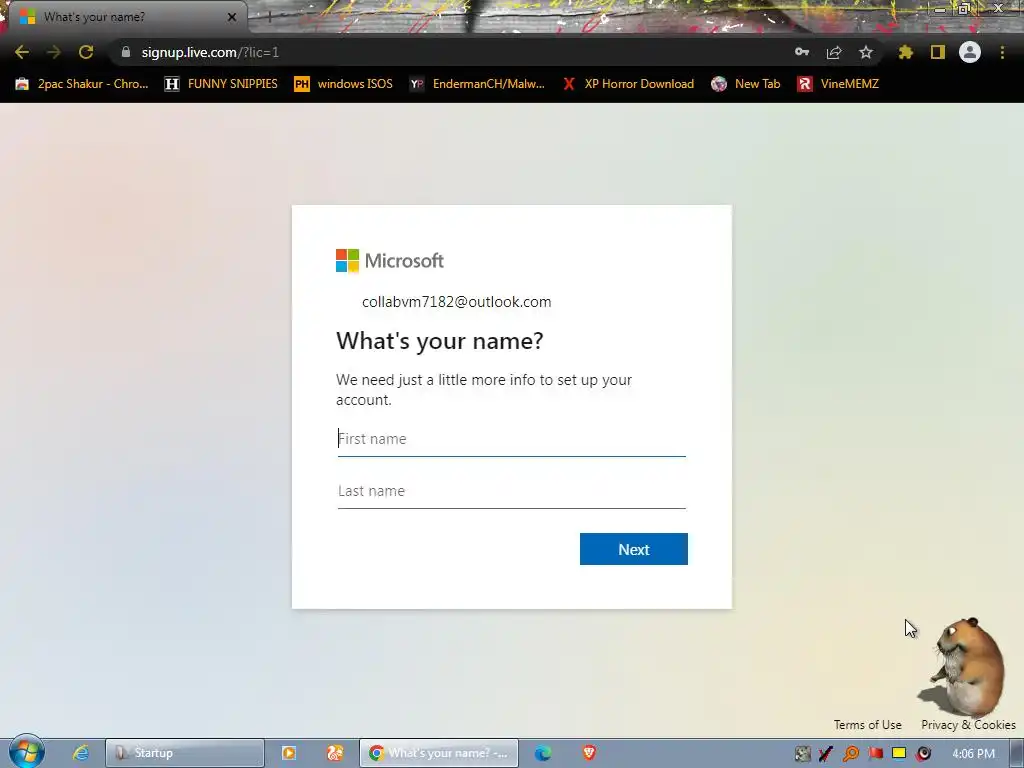1024x768 pixels.
Task: Focus the First name field
Action: [511, 439]
